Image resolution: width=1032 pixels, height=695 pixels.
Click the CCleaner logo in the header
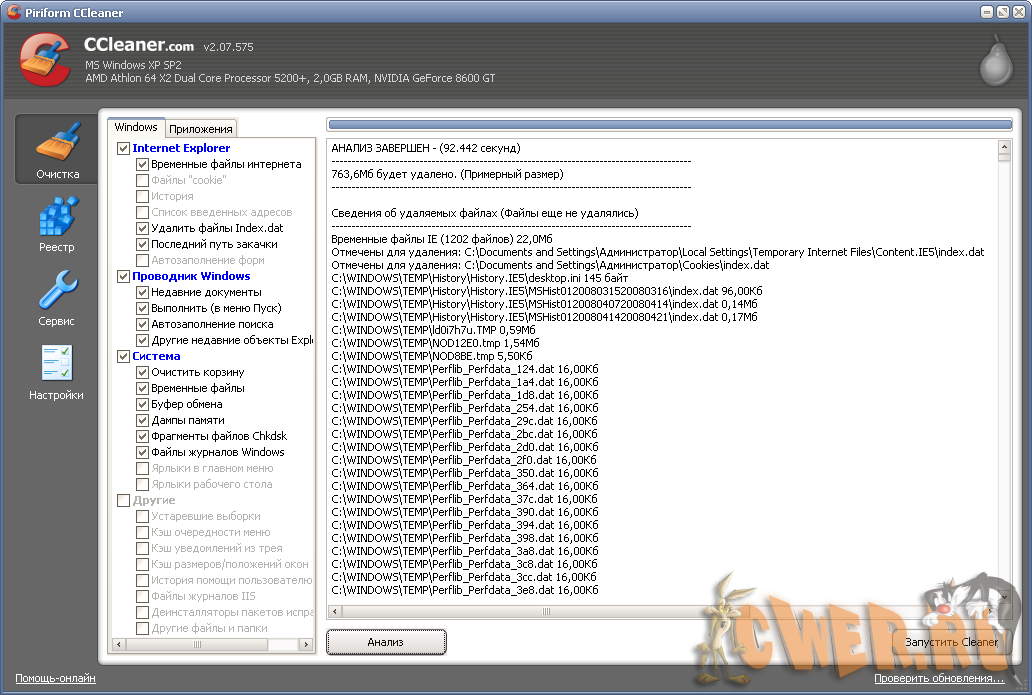(x=45, y=60)
